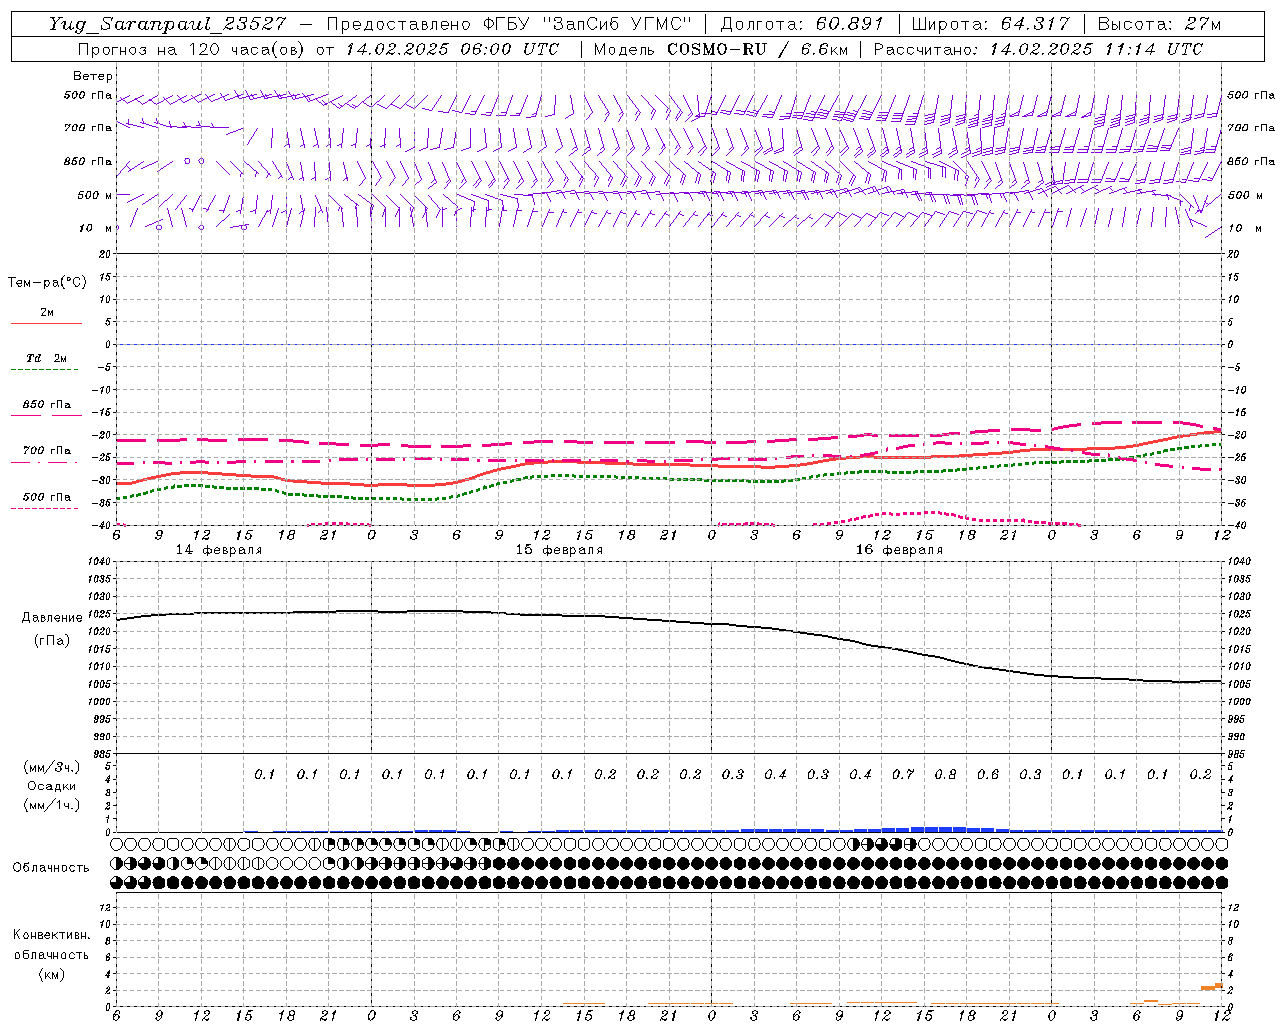
Task: Select the Осадки precipitation label
Action: 51,786
